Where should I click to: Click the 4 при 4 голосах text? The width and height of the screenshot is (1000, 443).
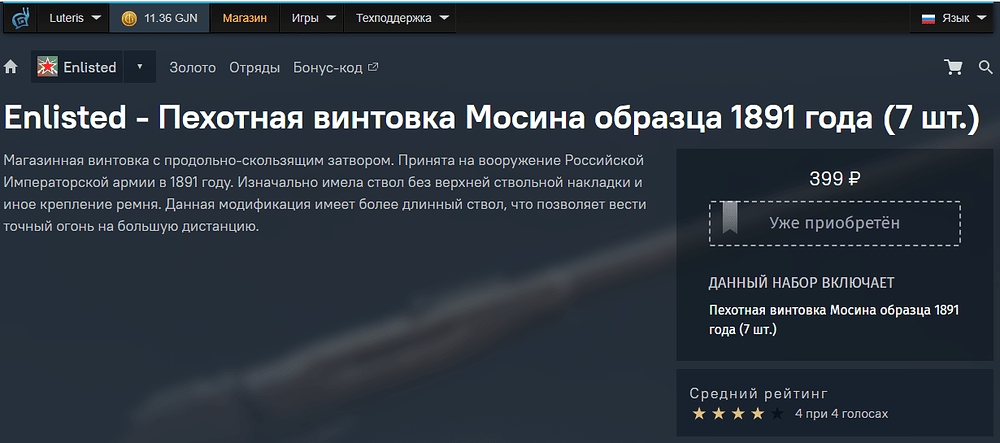[841, 414]
